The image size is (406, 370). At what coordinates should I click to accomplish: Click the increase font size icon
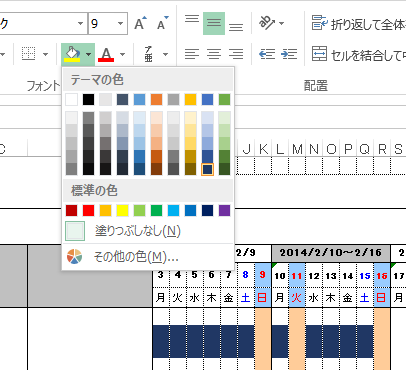pyautogui.click(x=140, y=23)
